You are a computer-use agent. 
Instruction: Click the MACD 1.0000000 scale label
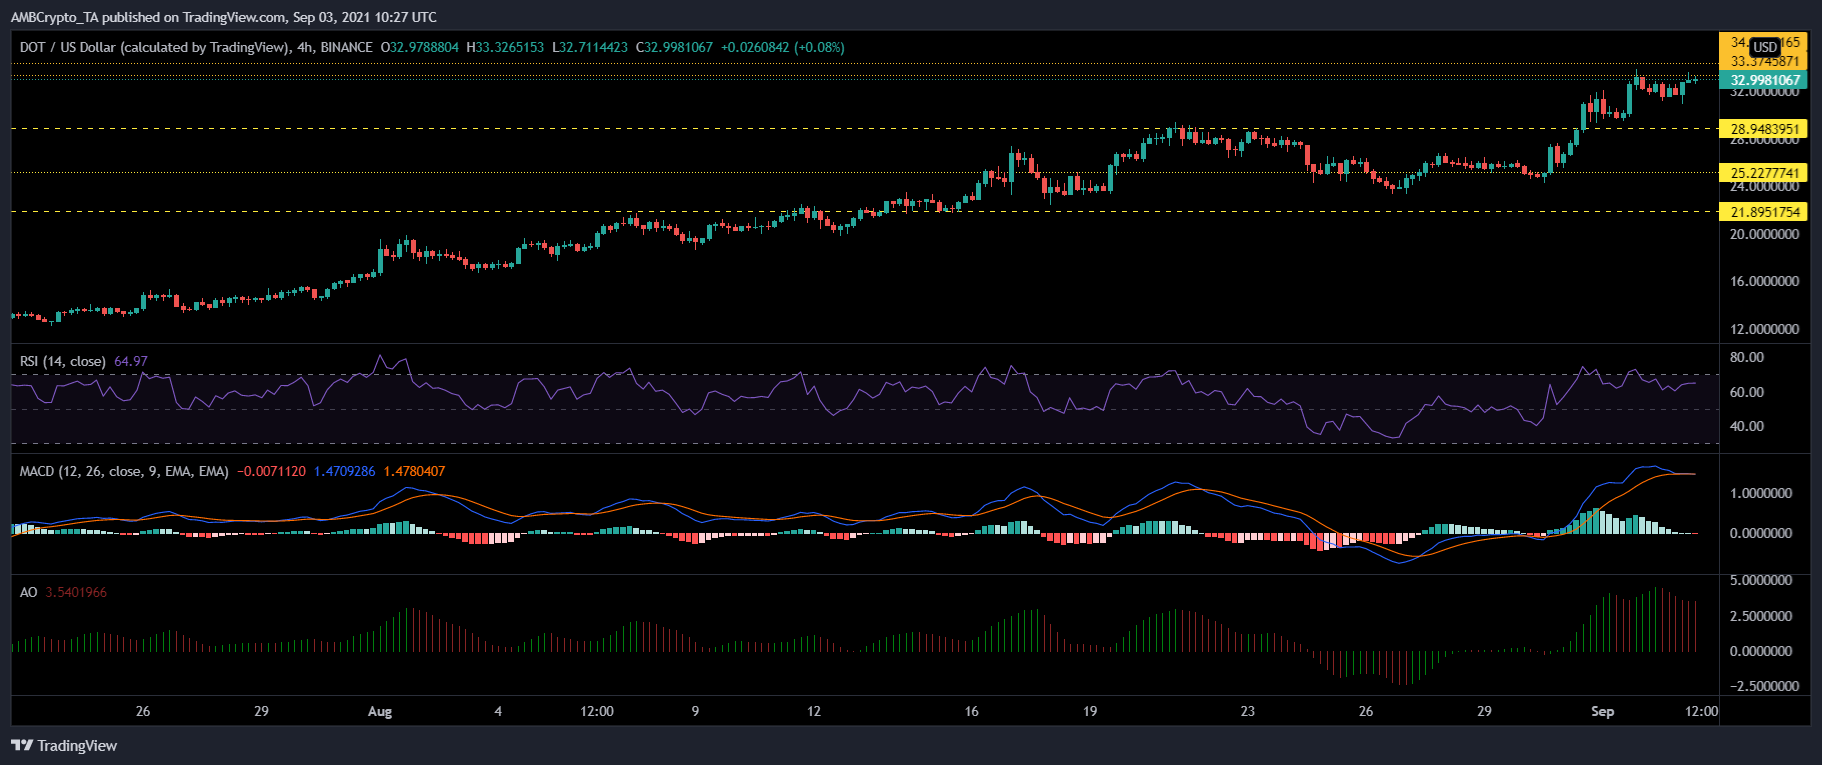tap(1761, 493)
